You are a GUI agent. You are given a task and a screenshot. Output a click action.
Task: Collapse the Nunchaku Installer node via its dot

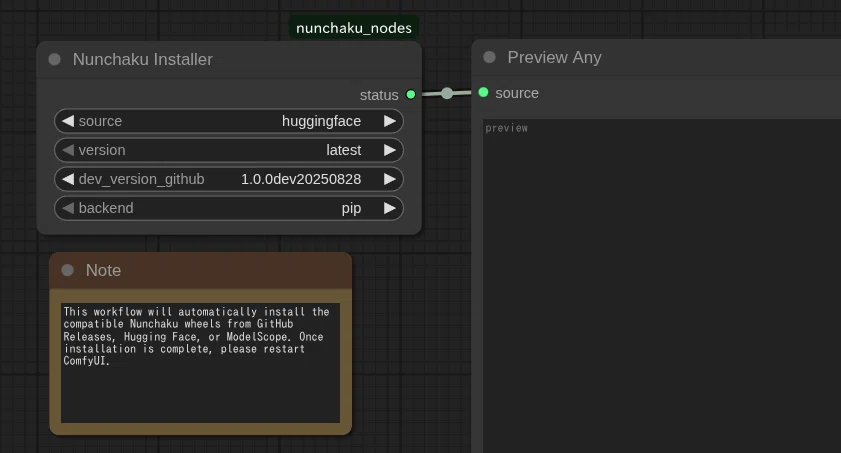pyautogui.click(x=55, y=60)
